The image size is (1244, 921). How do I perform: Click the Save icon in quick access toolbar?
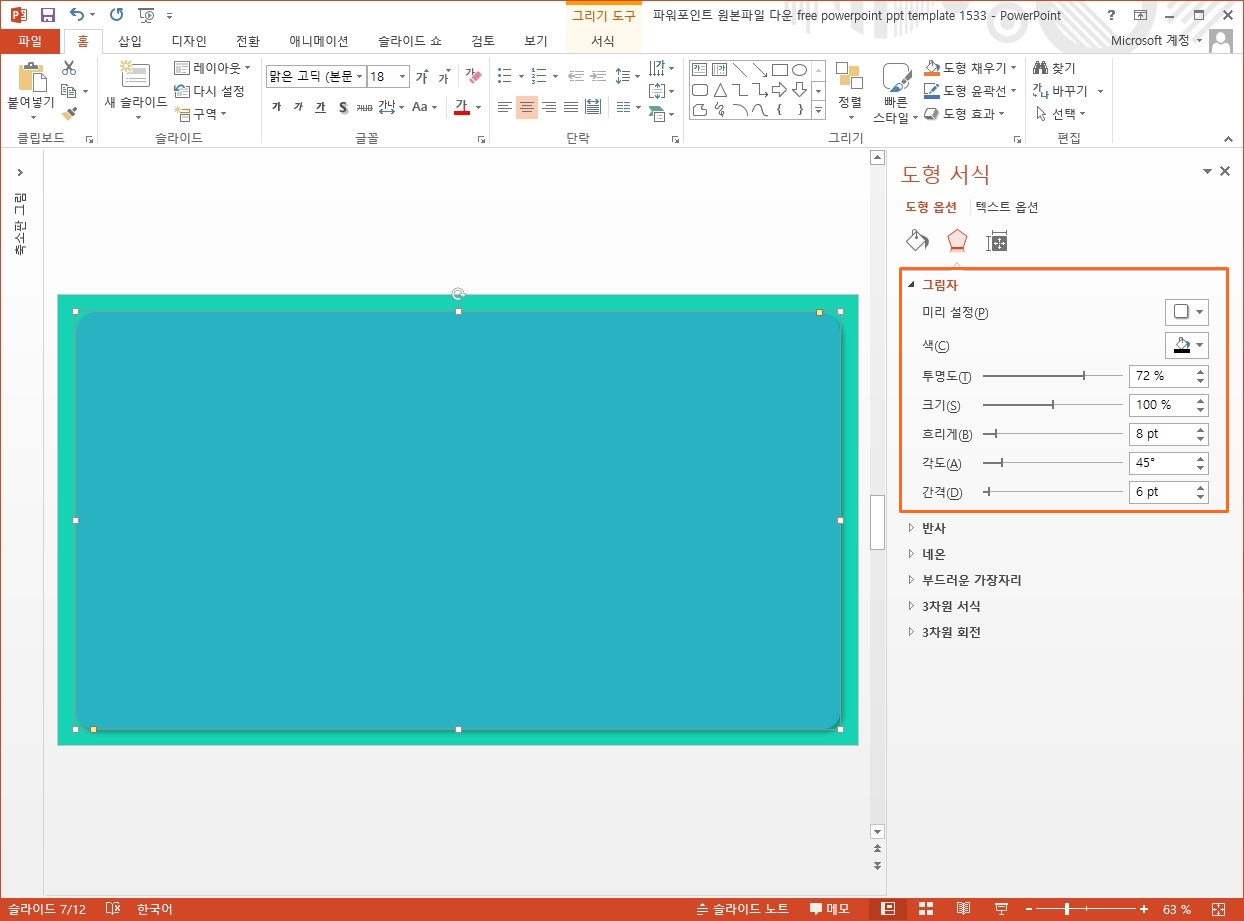point(47,15)
